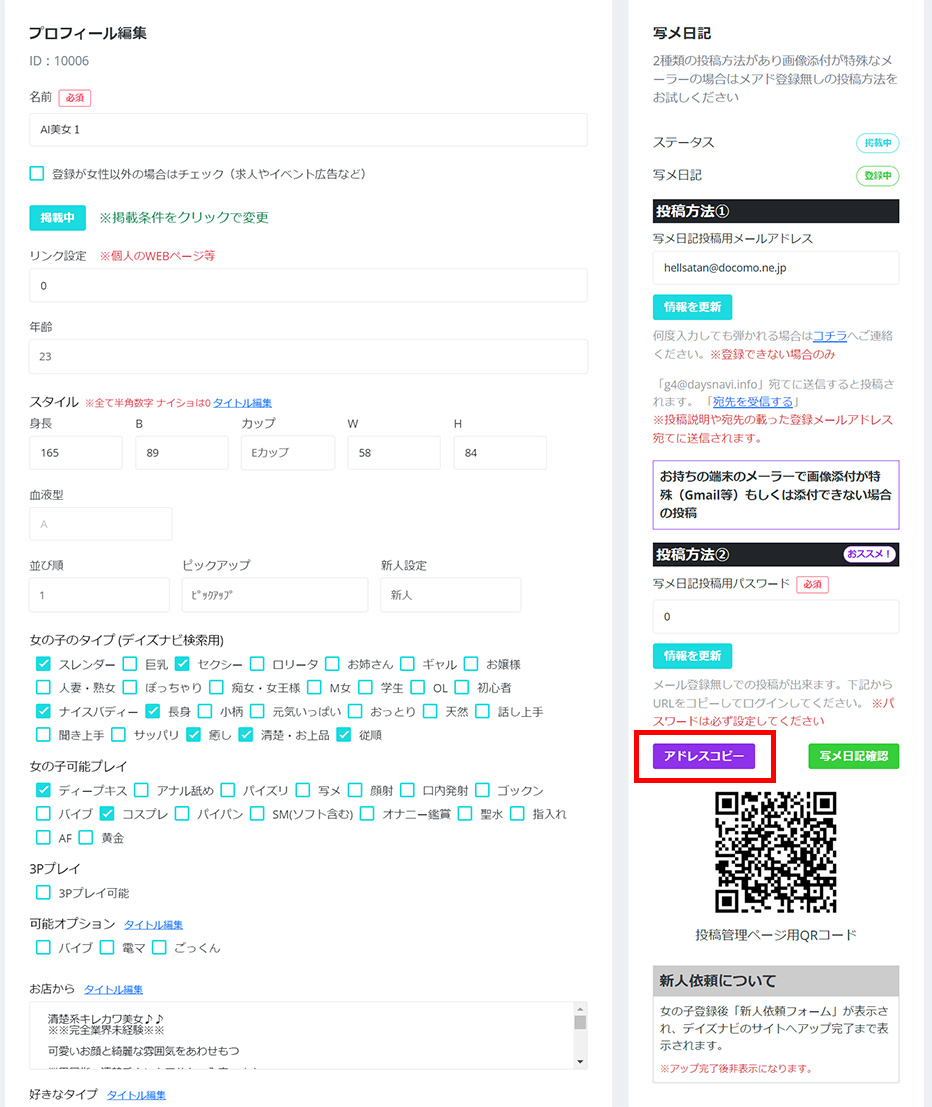Open the ピックアップ dropdown

pyautogui.click(x=274, y=594)
